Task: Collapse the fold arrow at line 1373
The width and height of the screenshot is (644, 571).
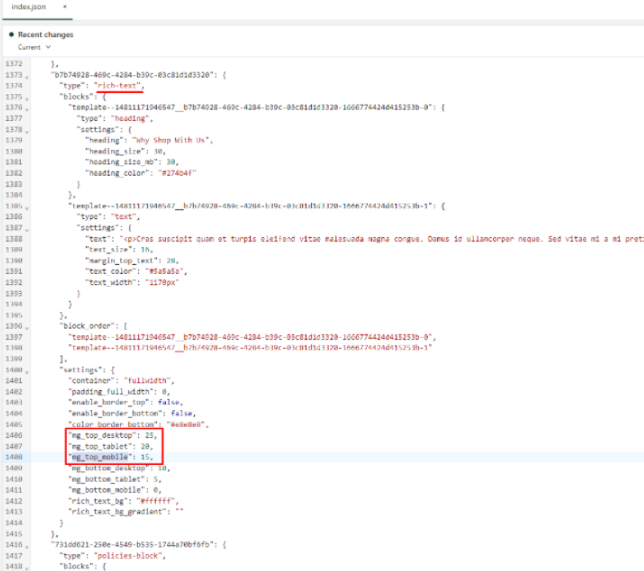Action: tap(27, 77)
